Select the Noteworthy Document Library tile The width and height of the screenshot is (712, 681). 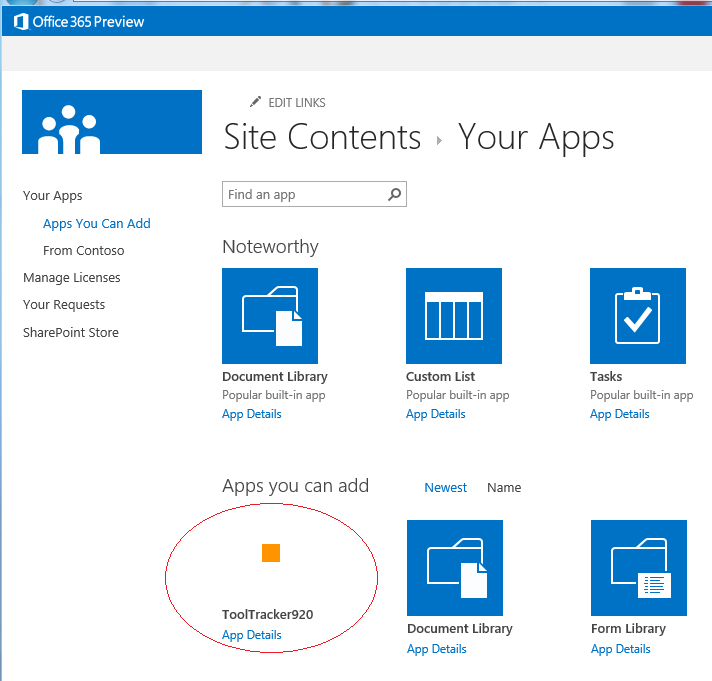[270, 316]
